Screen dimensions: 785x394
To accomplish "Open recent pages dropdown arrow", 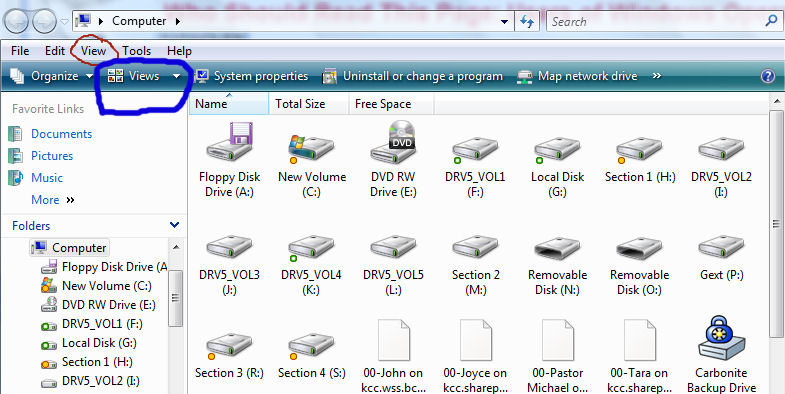I will tap(64, 22).
